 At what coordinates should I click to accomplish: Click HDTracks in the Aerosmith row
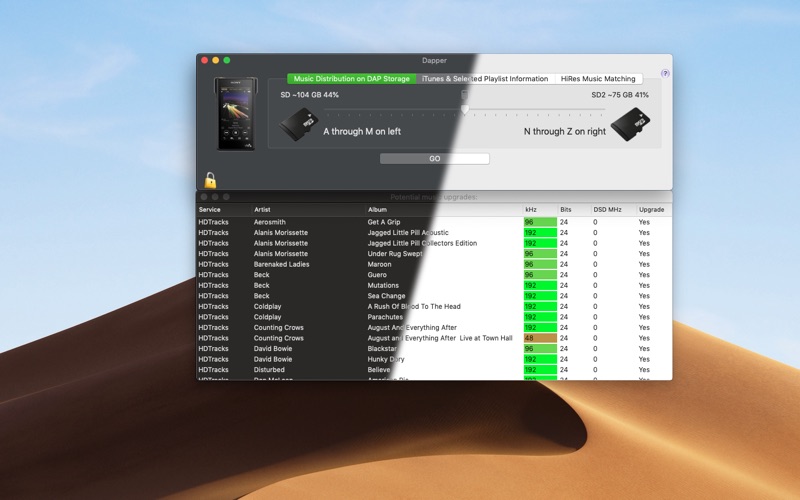(x=213, y=222)
